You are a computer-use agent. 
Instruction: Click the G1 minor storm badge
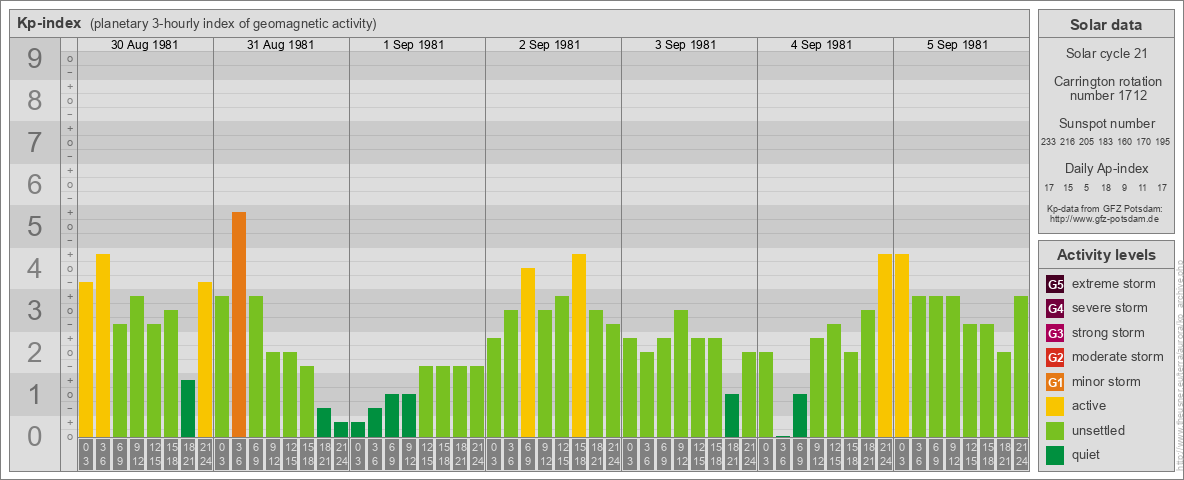1055,382
